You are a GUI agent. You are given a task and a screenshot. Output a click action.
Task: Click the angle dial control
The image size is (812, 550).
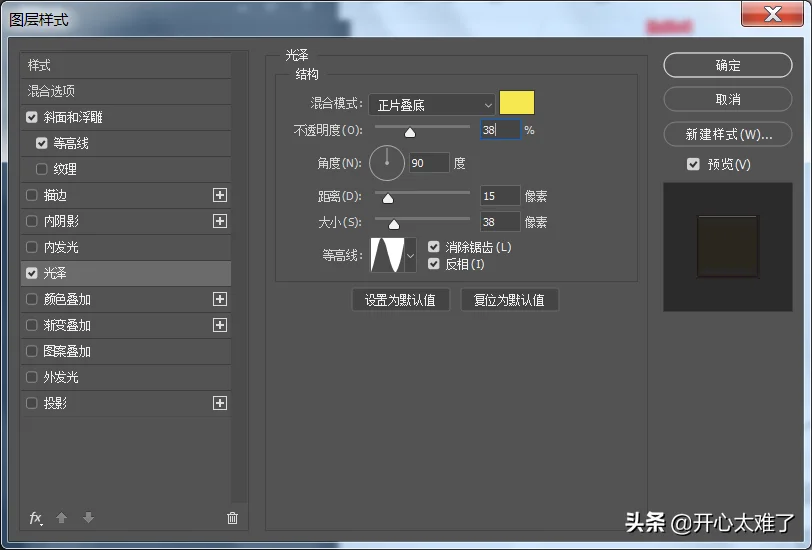point(387,163)
